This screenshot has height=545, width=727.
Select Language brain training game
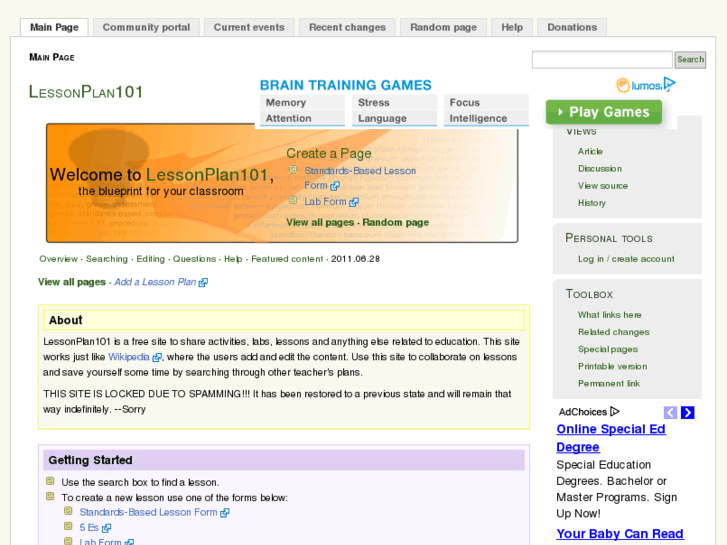point(395,118)
